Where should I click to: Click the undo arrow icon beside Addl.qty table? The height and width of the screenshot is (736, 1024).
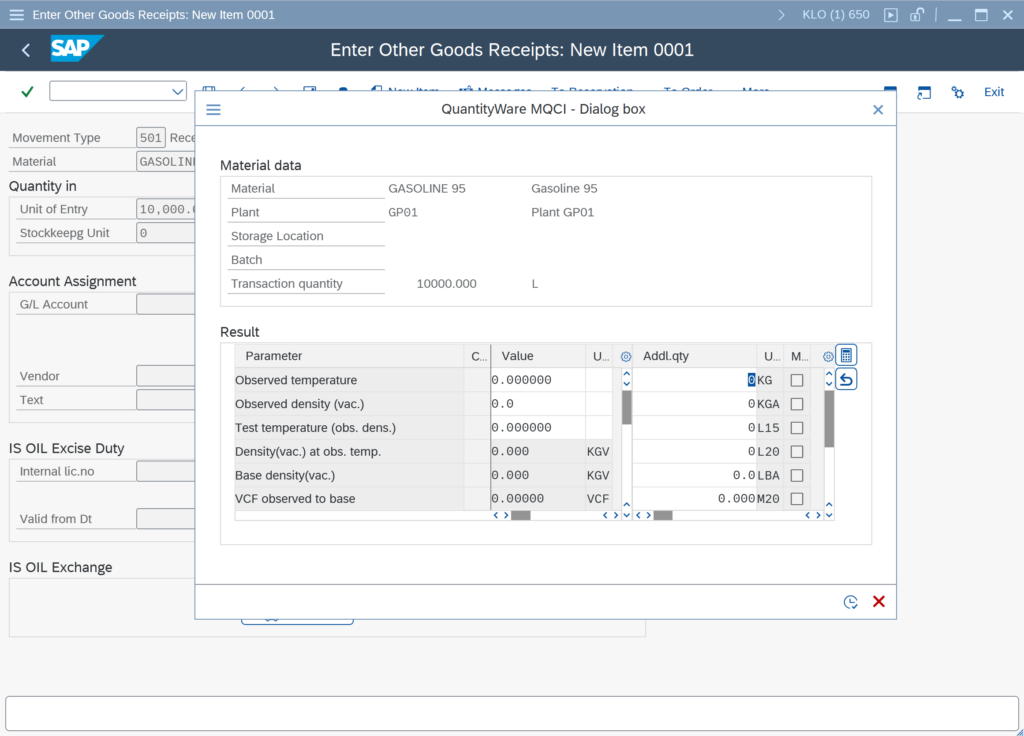pyautogui.click(x=846, y=379)
